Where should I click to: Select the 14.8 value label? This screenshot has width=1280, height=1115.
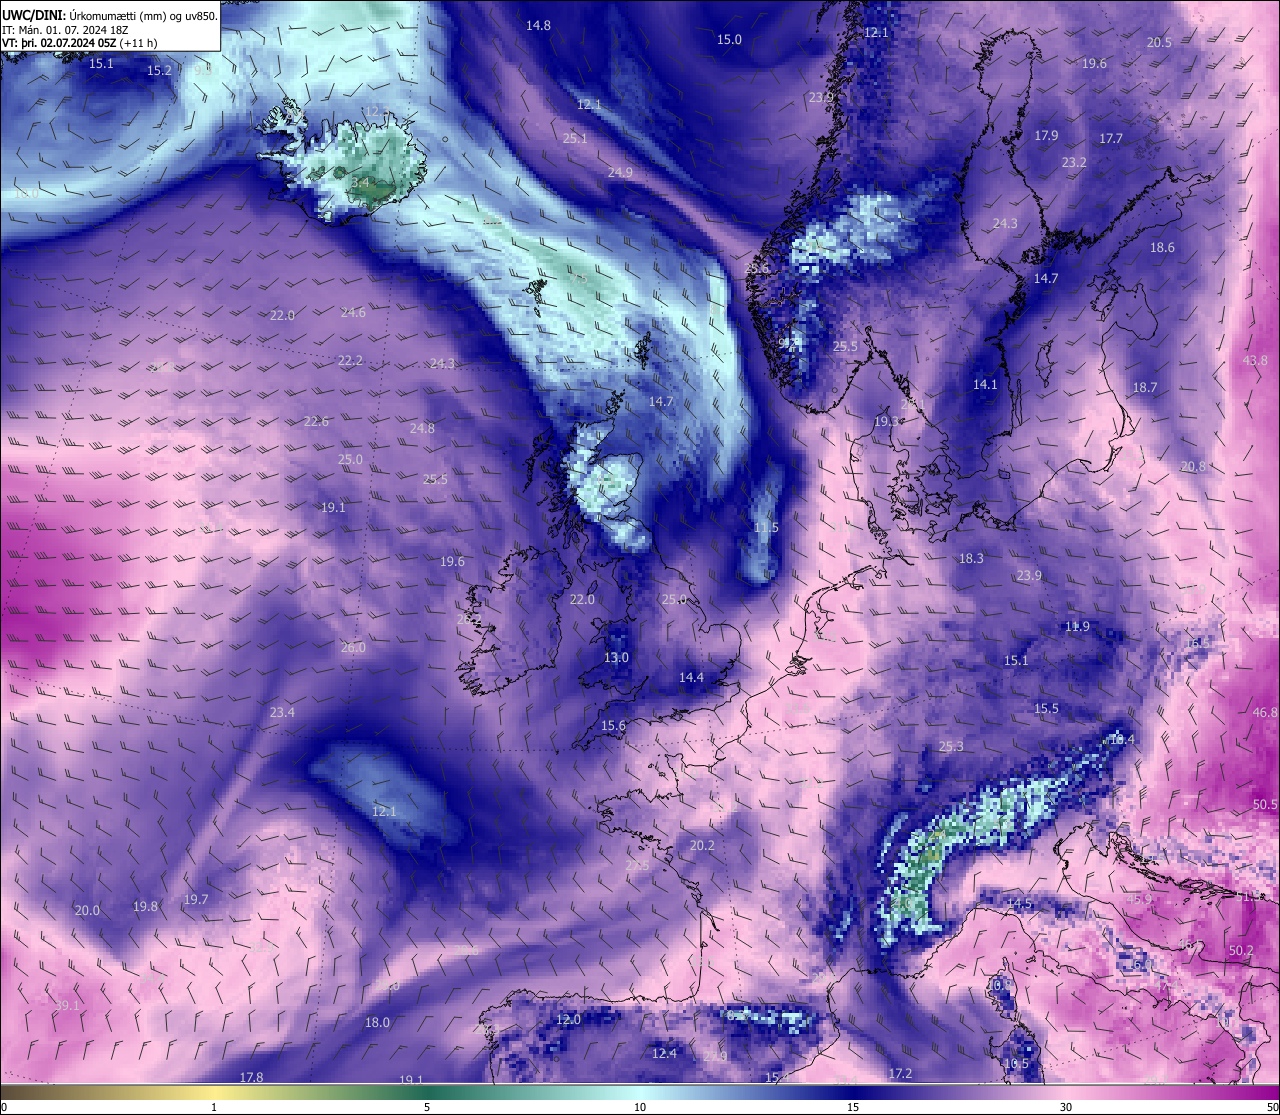click(538, 25)
